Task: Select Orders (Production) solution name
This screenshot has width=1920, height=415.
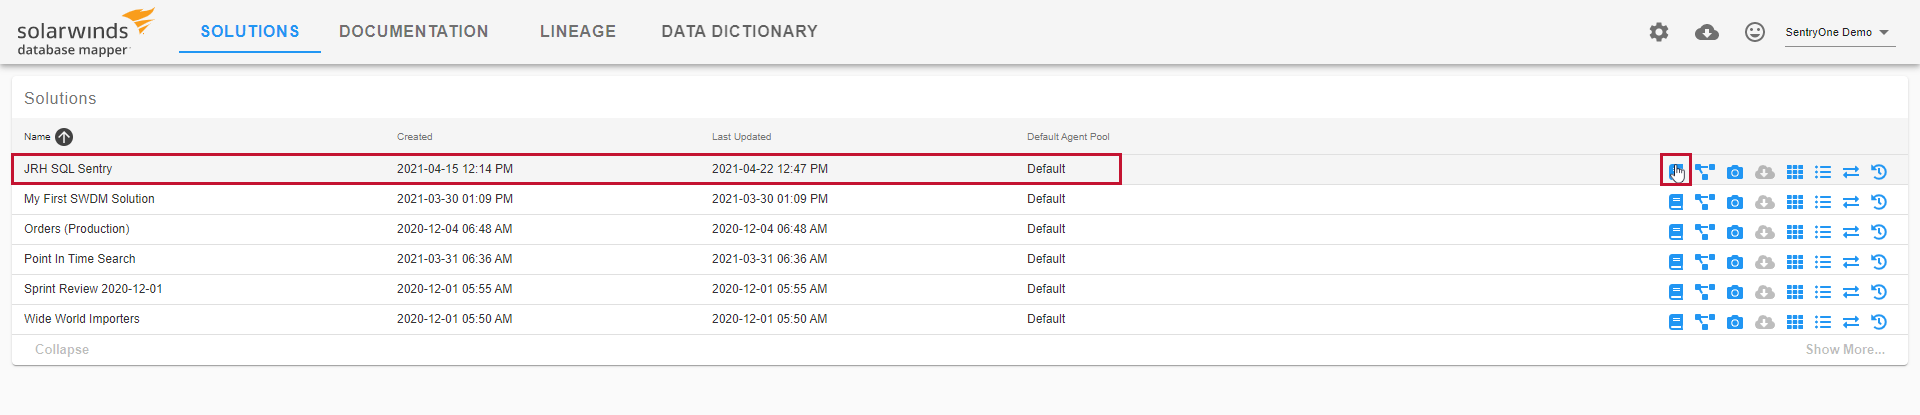Action: coord(77,229)
